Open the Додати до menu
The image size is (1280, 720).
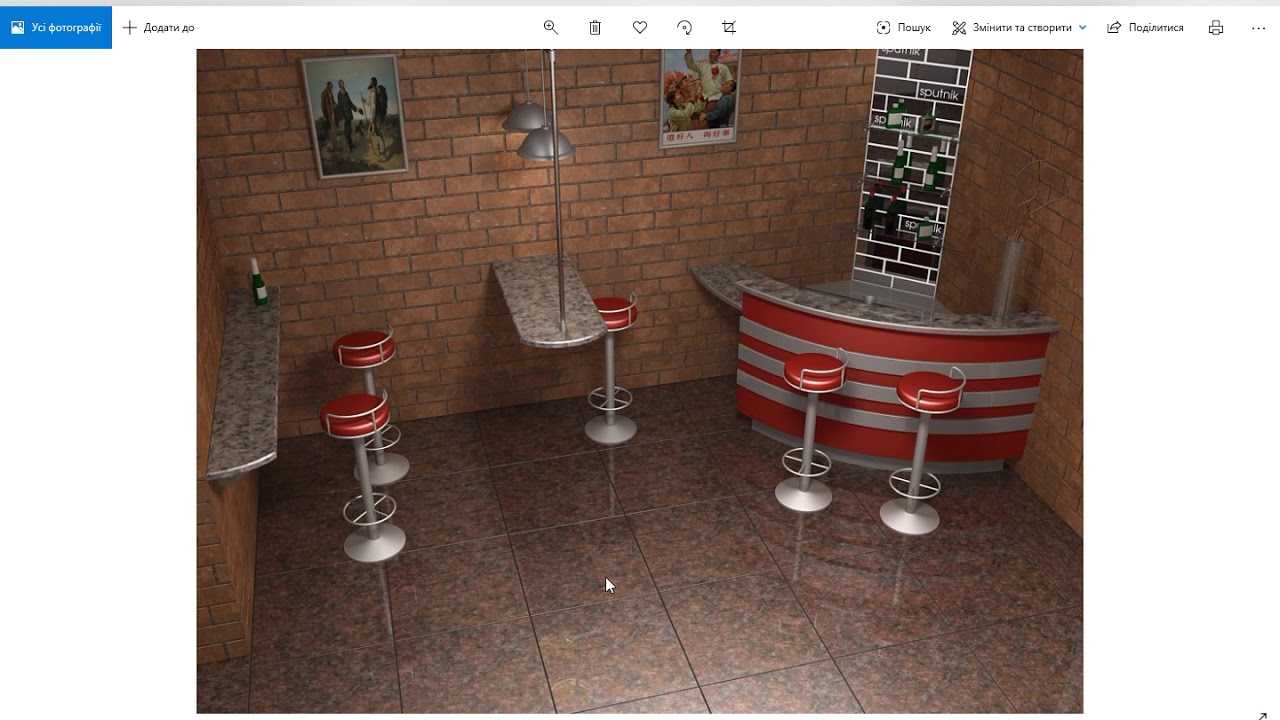pyautogui.click(x=158, y=28)
